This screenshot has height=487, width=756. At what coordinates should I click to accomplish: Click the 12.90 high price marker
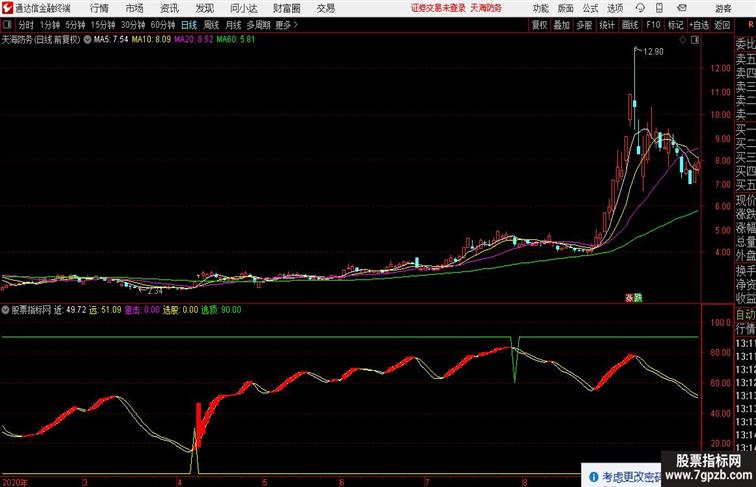pyautogui.click(x=653, y=52)
